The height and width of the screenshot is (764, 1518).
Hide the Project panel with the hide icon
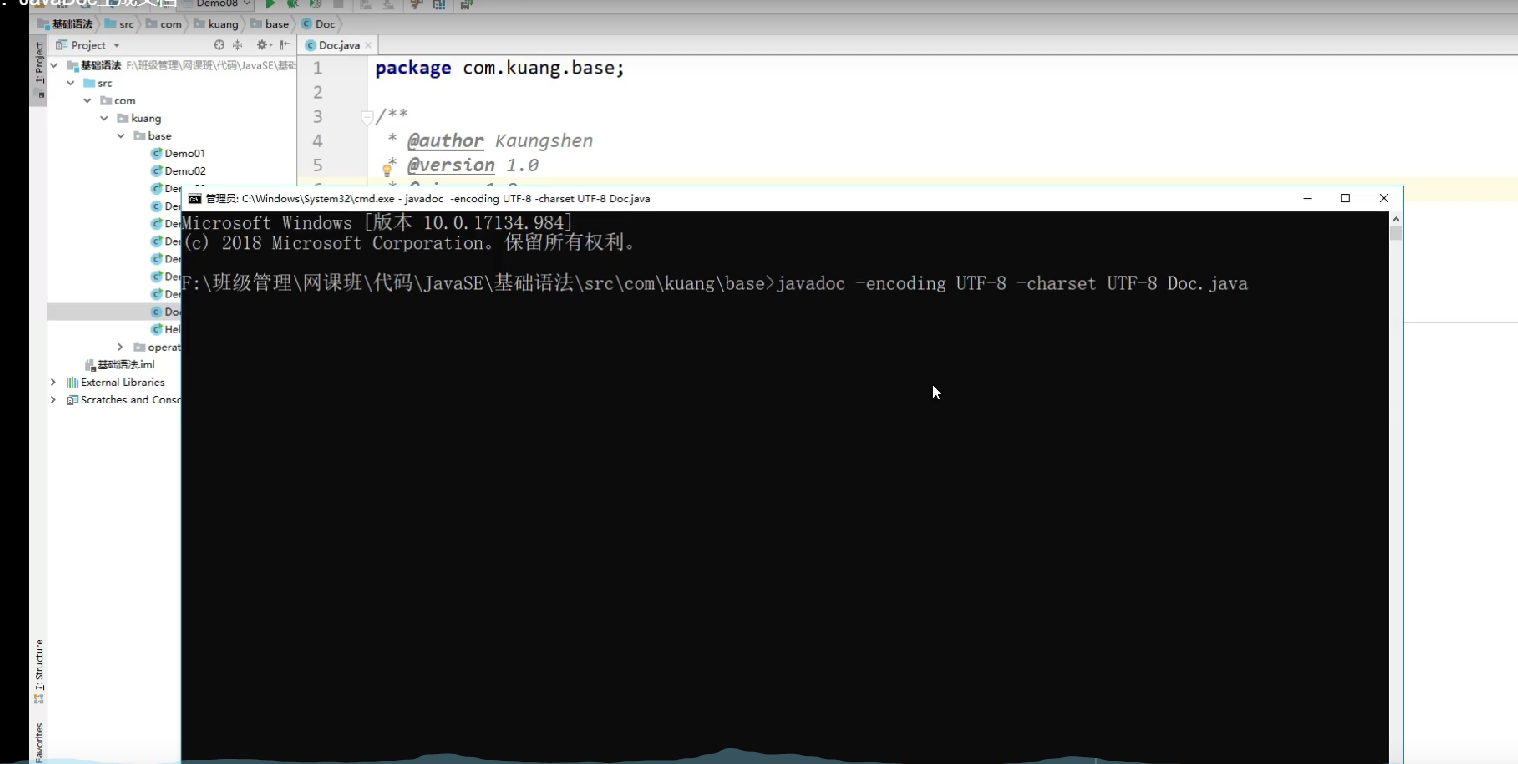[x=285, y=45]
